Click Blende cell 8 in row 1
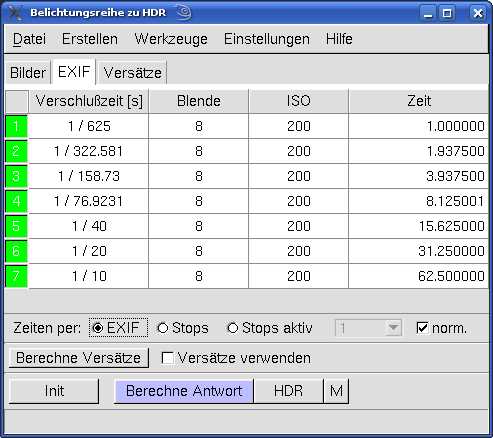Image resolution: width=493 pixels, height=438 pixels. 199,126
